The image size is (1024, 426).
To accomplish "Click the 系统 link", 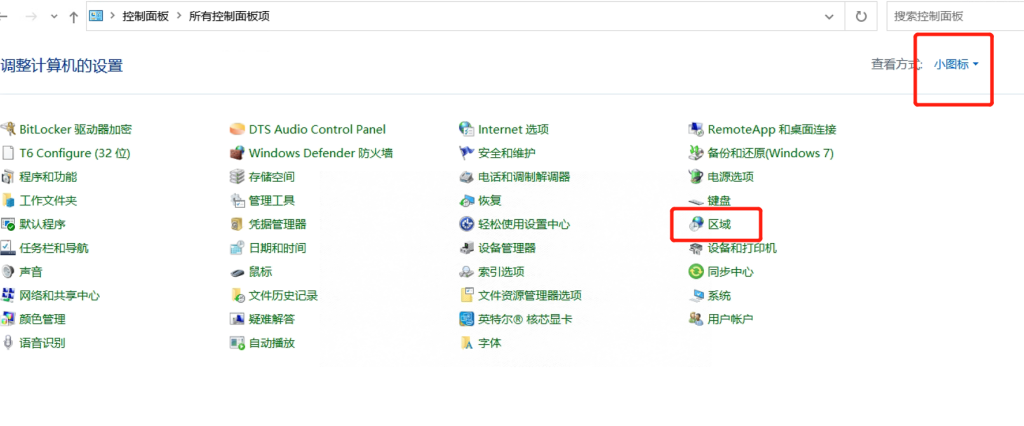I will pyautogui.click(x=719, y=295).
